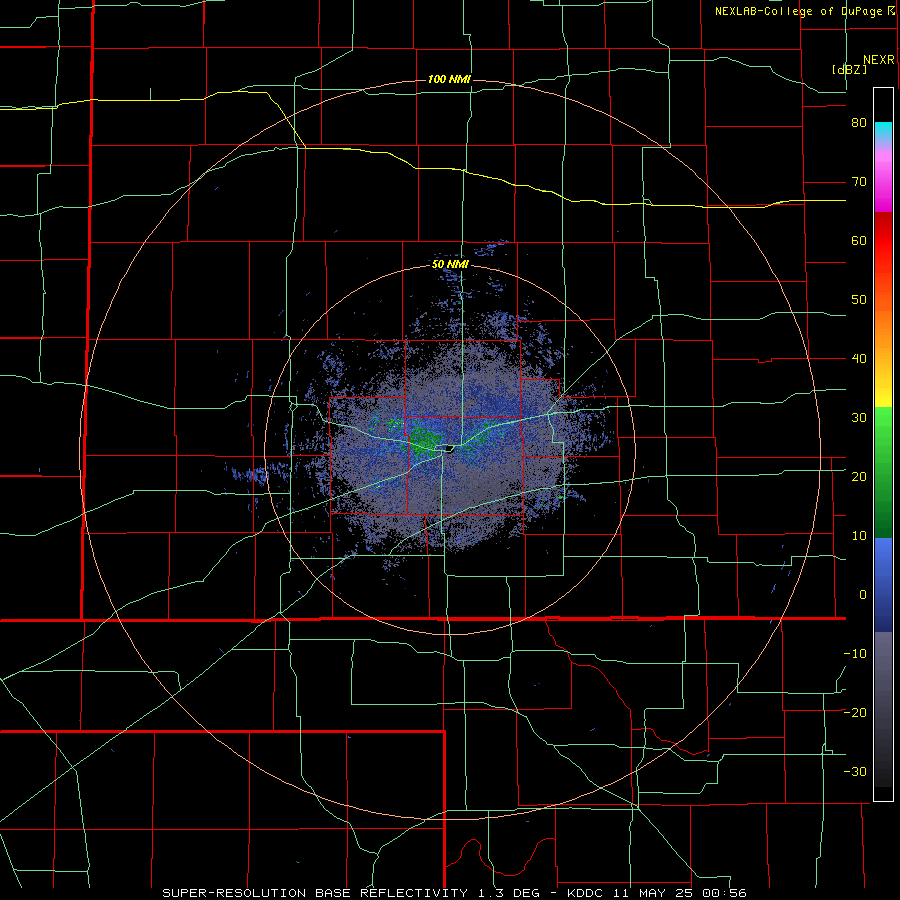The height and width of the screenshot is (900, 900).
Task: Click the radar site marker at the echo center
Action: [449, 448]
